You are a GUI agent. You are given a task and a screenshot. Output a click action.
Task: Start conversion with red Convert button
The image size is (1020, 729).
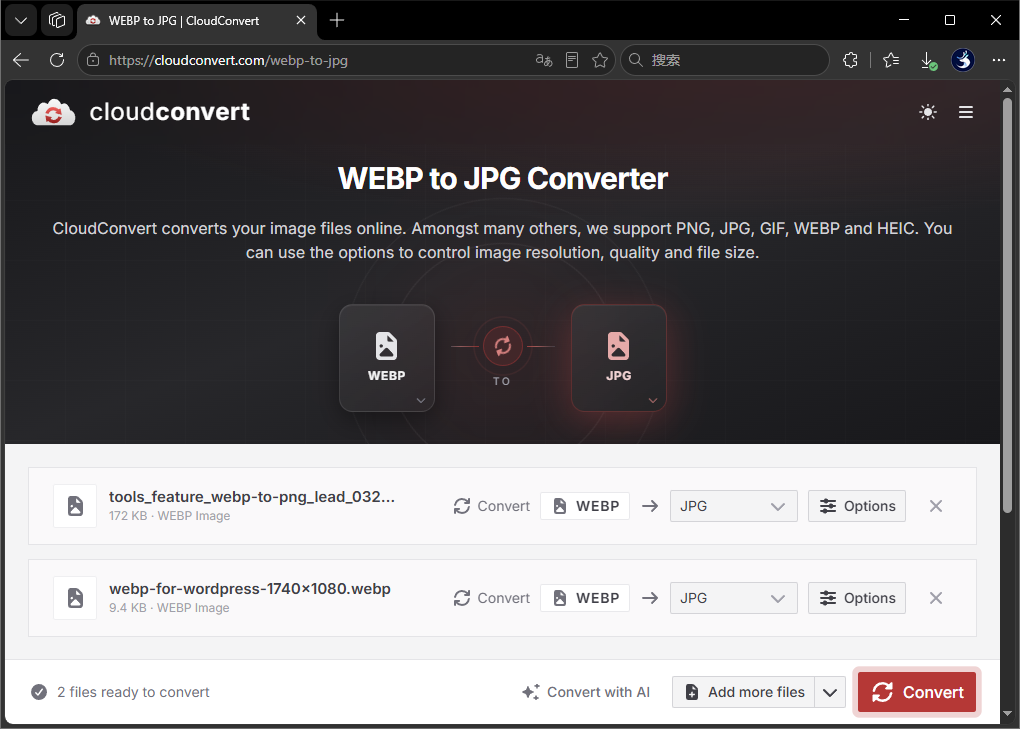(917, 692)
